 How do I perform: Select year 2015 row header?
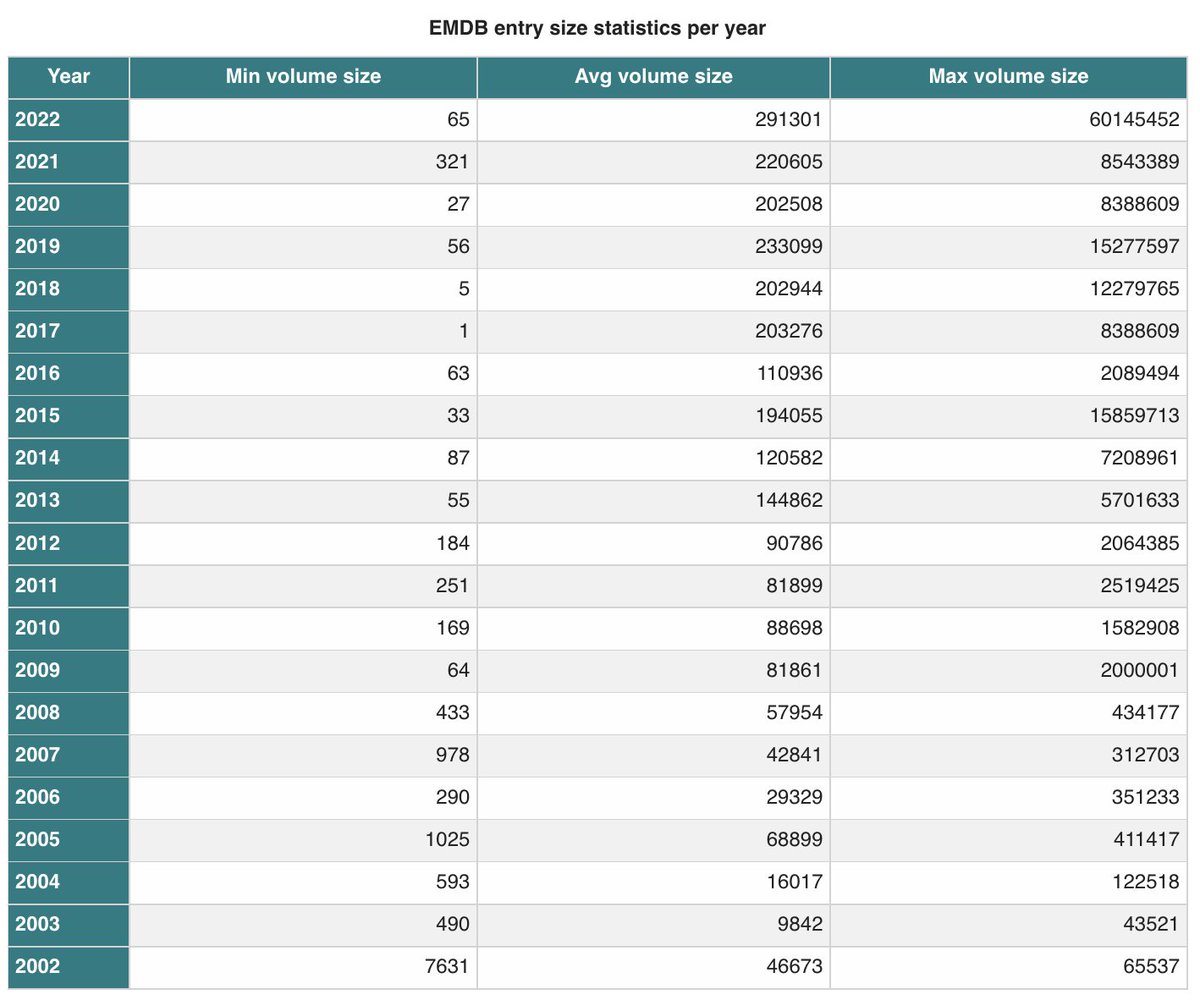click(x=69, y=416)
